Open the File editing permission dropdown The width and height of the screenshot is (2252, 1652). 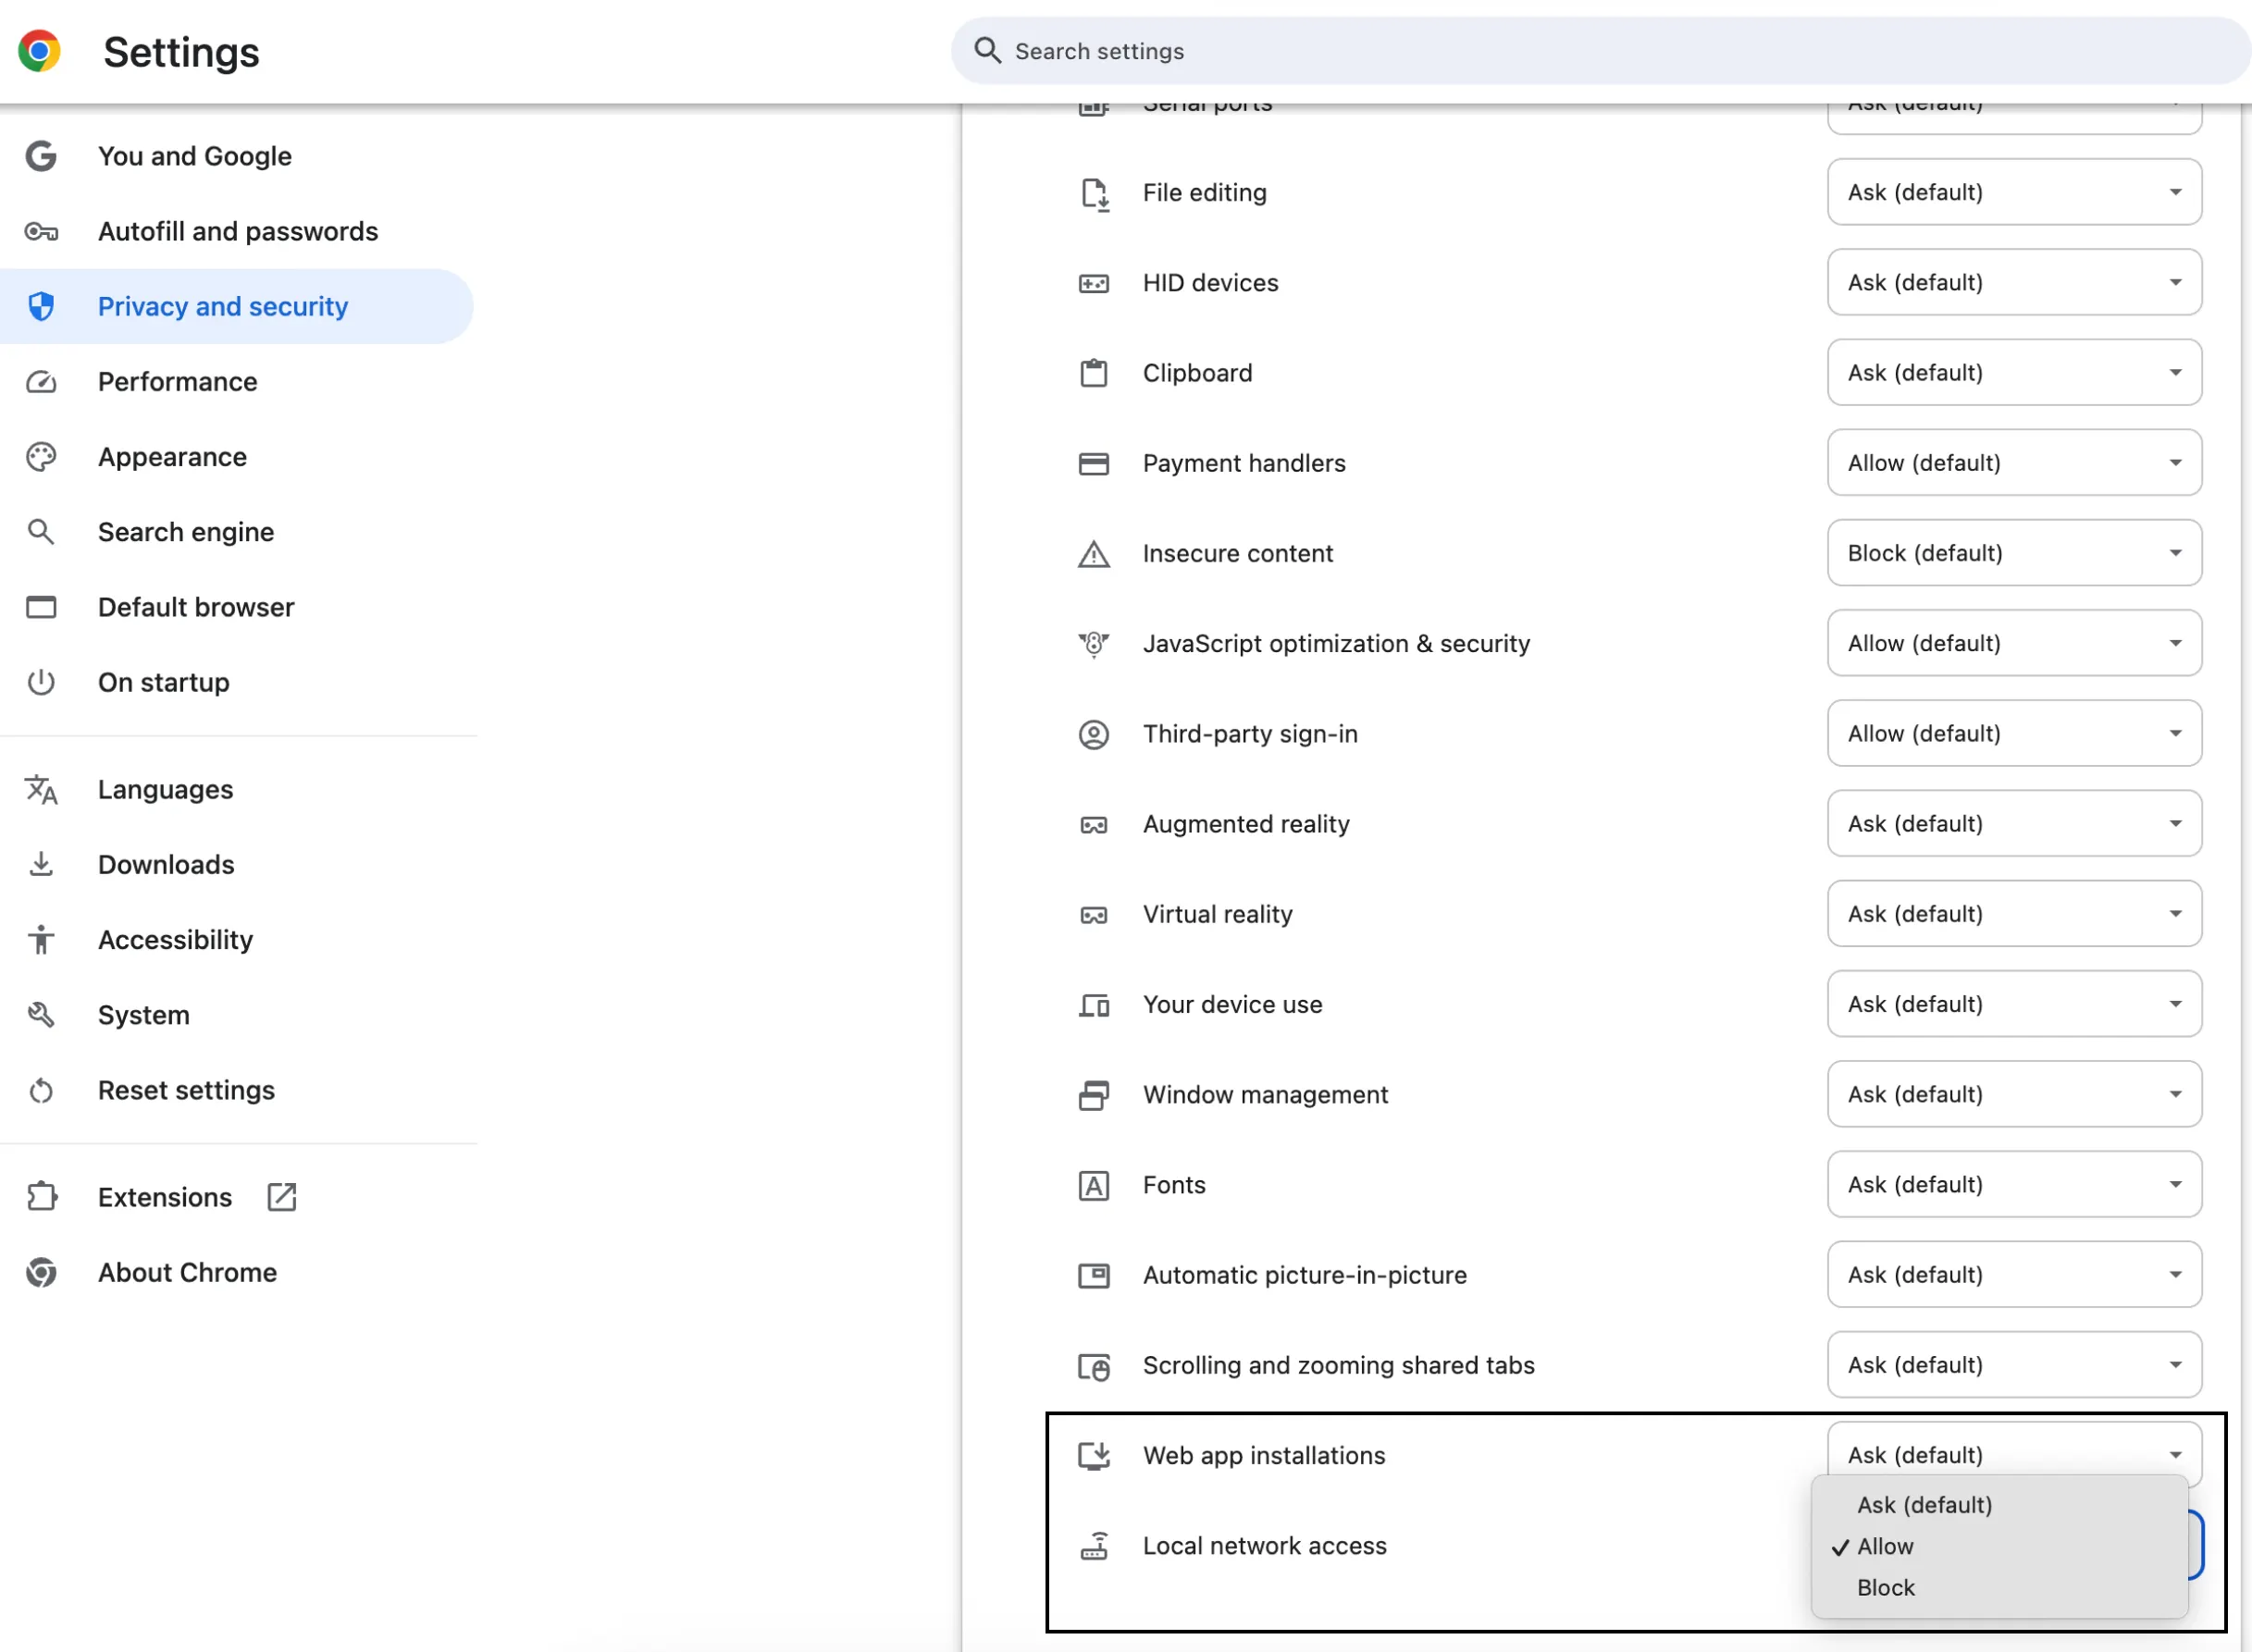coord(2013,192)
